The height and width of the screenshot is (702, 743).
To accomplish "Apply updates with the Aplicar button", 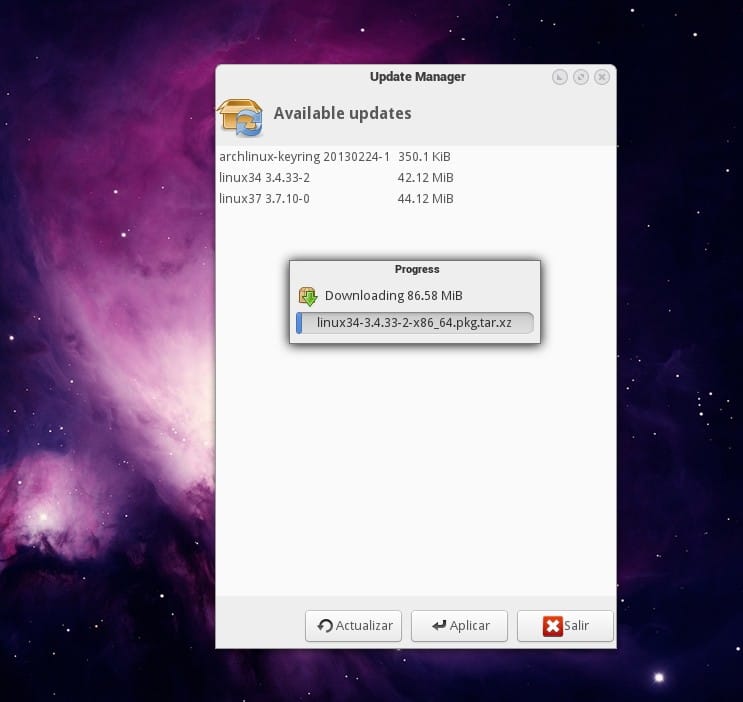I will point(459,626).
